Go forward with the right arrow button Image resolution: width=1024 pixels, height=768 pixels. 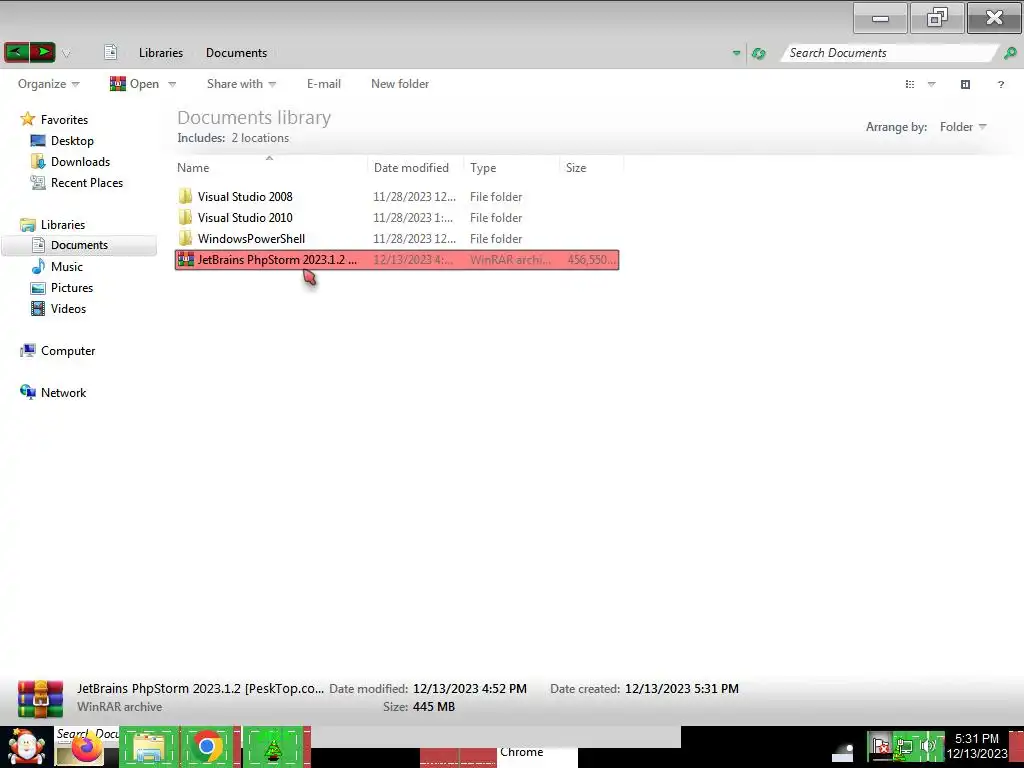[42, 52]
